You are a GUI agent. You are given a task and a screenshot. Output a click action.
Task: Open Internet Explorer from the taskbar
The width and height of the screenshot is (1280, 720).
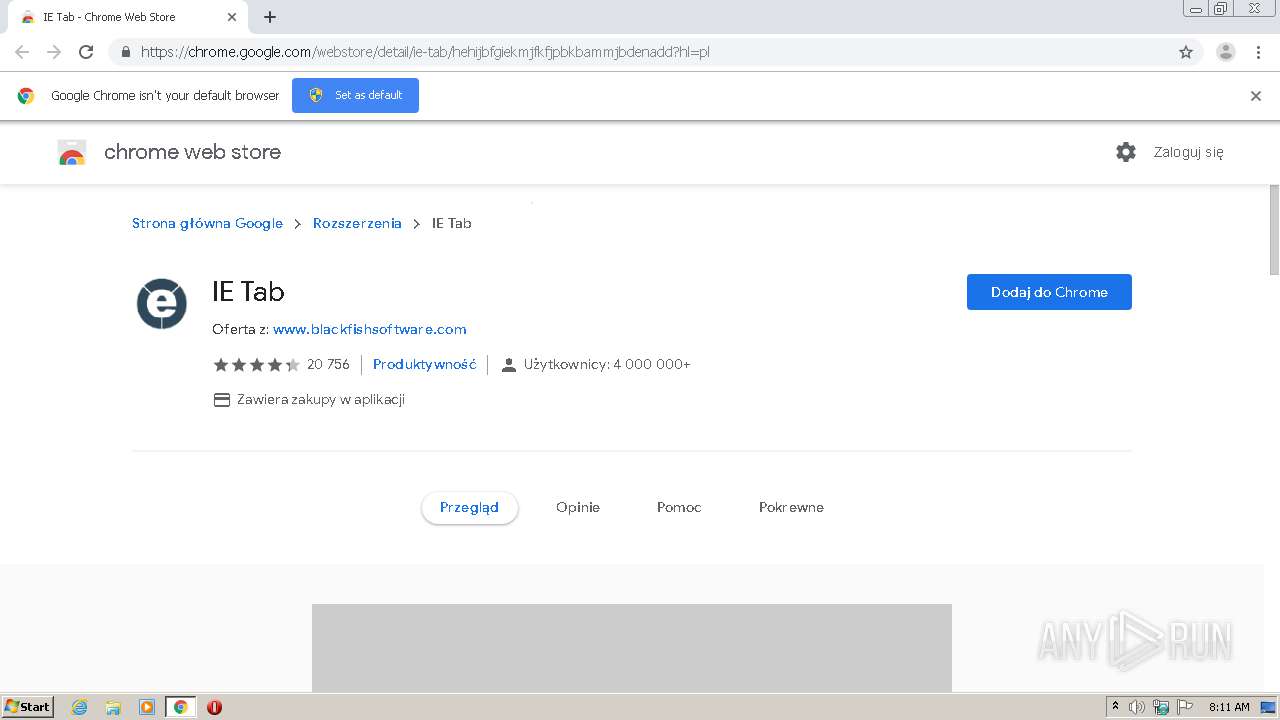tap(80, 707)
